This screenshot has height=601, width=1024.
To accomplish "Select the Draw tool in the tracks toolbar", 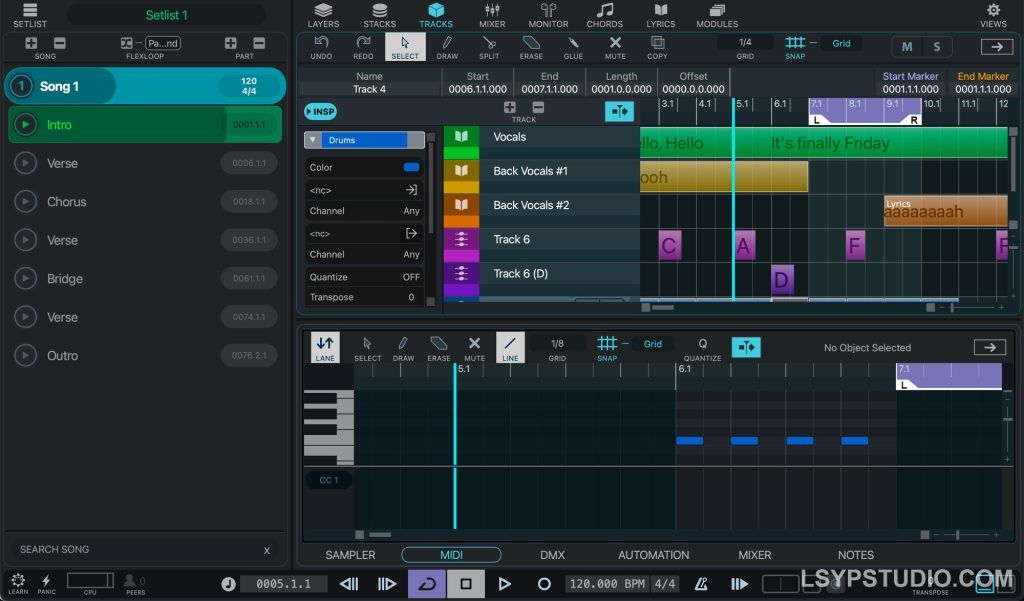I will click(447, 45).
